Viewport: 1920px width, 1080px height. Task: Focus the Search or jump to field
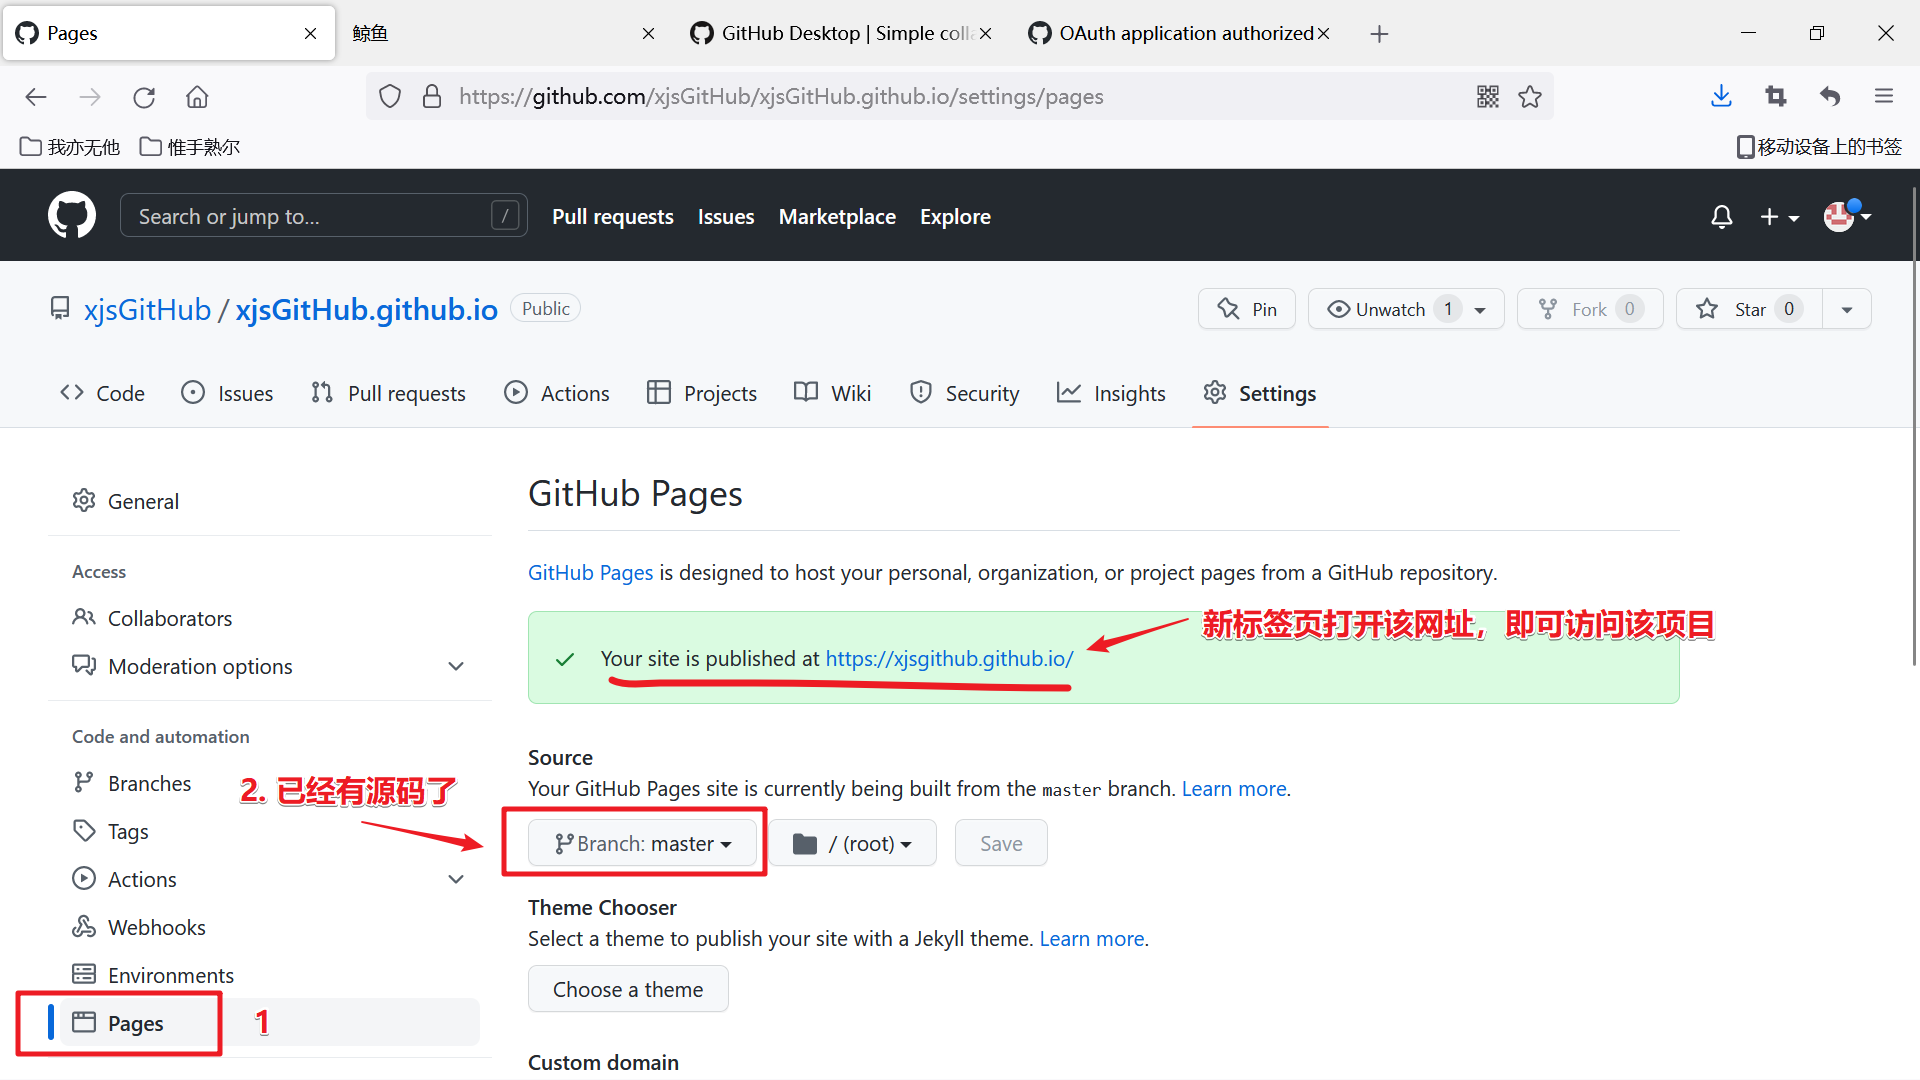(324, 216)
